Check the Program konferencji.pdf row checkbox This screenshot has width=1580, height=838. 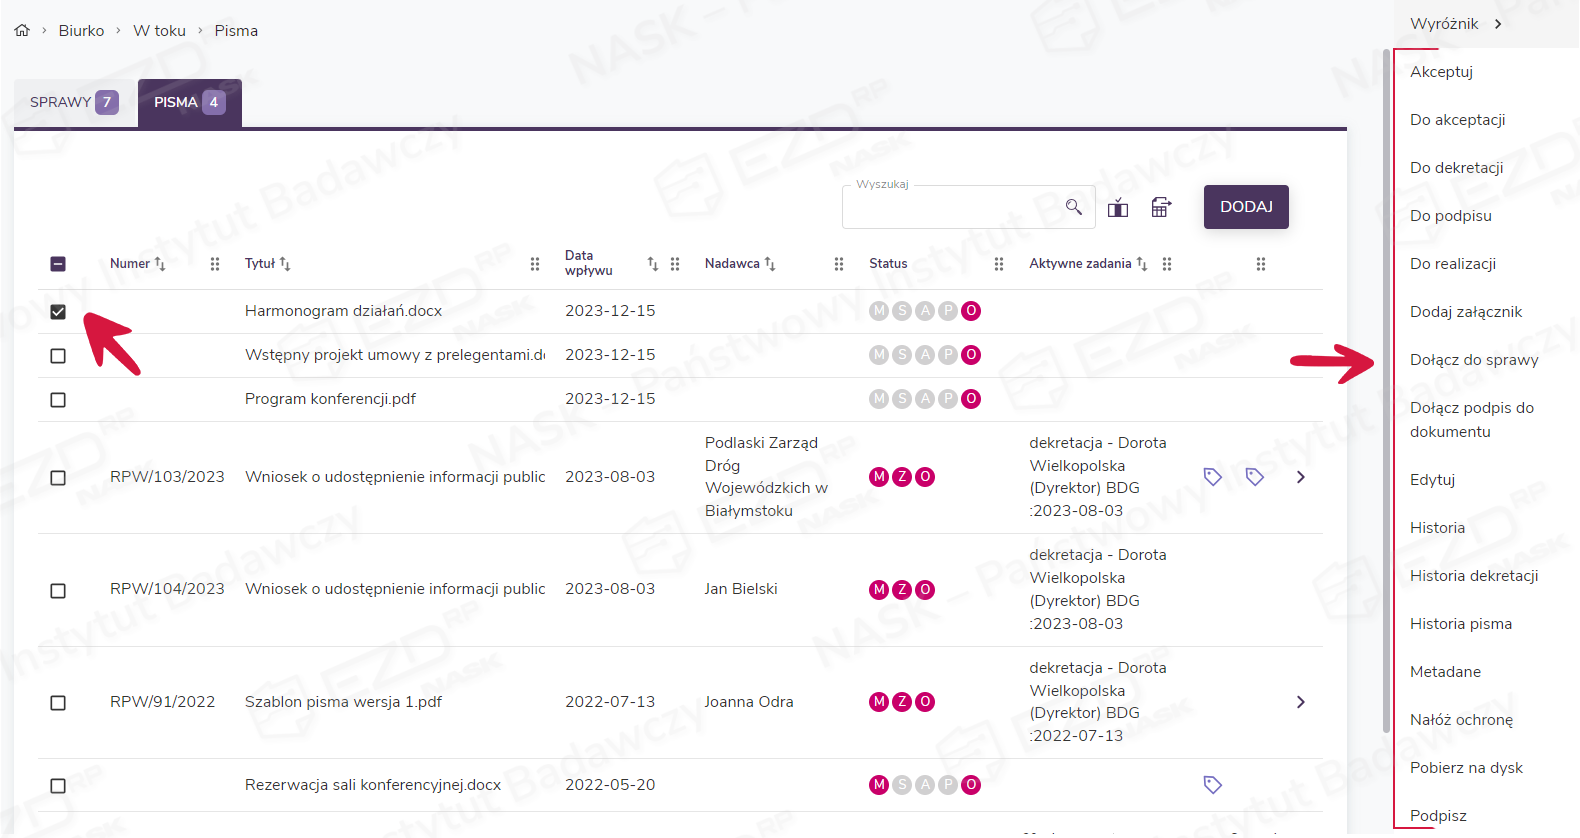(58, 400)
